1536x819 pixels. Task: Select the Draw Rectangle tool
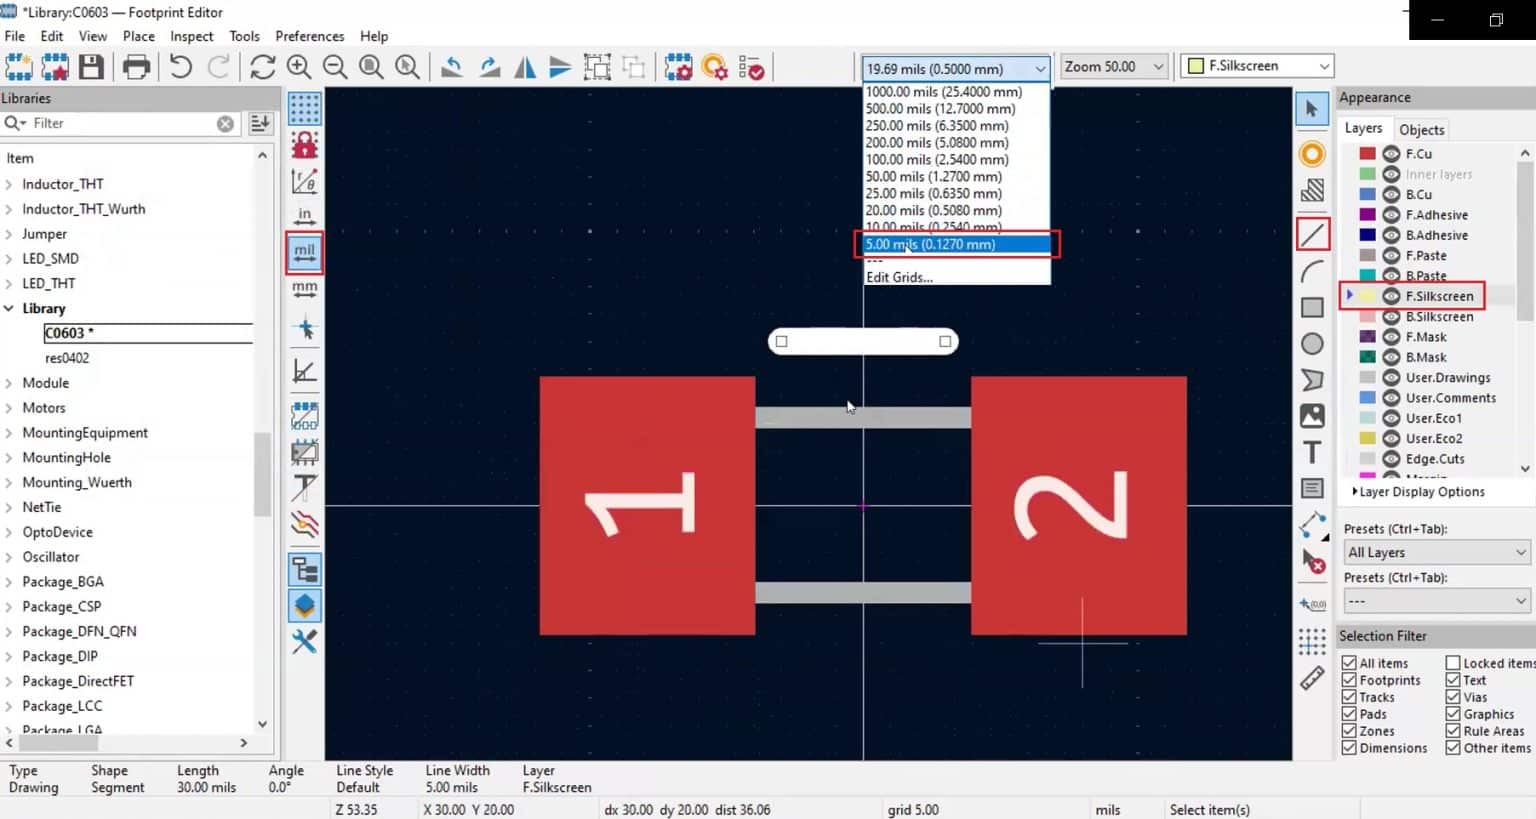1312,307
